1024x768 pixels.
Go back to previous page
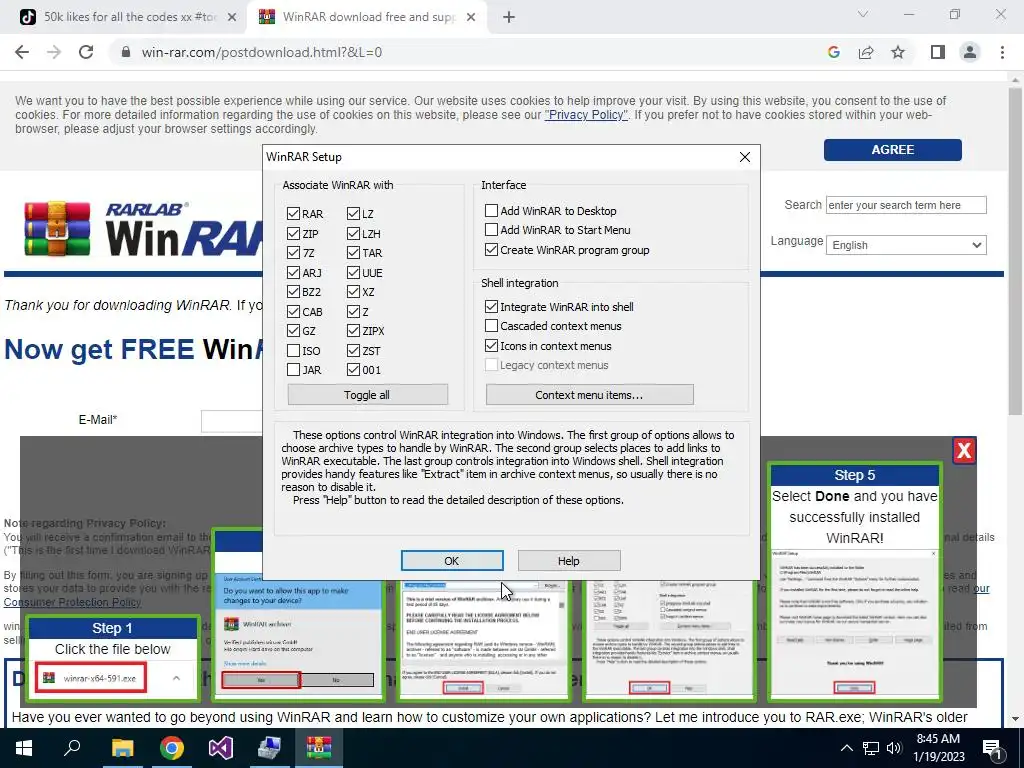pos(22,52)
